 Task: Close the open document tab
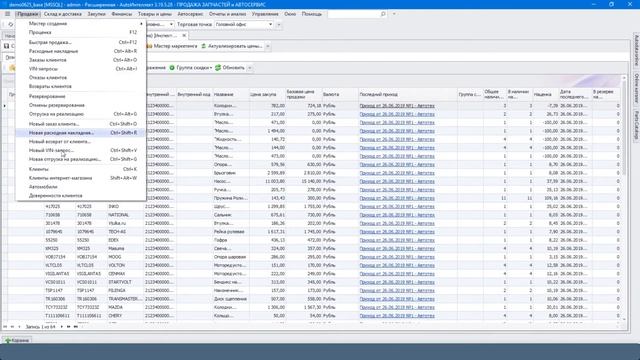(x=184, y=36)
